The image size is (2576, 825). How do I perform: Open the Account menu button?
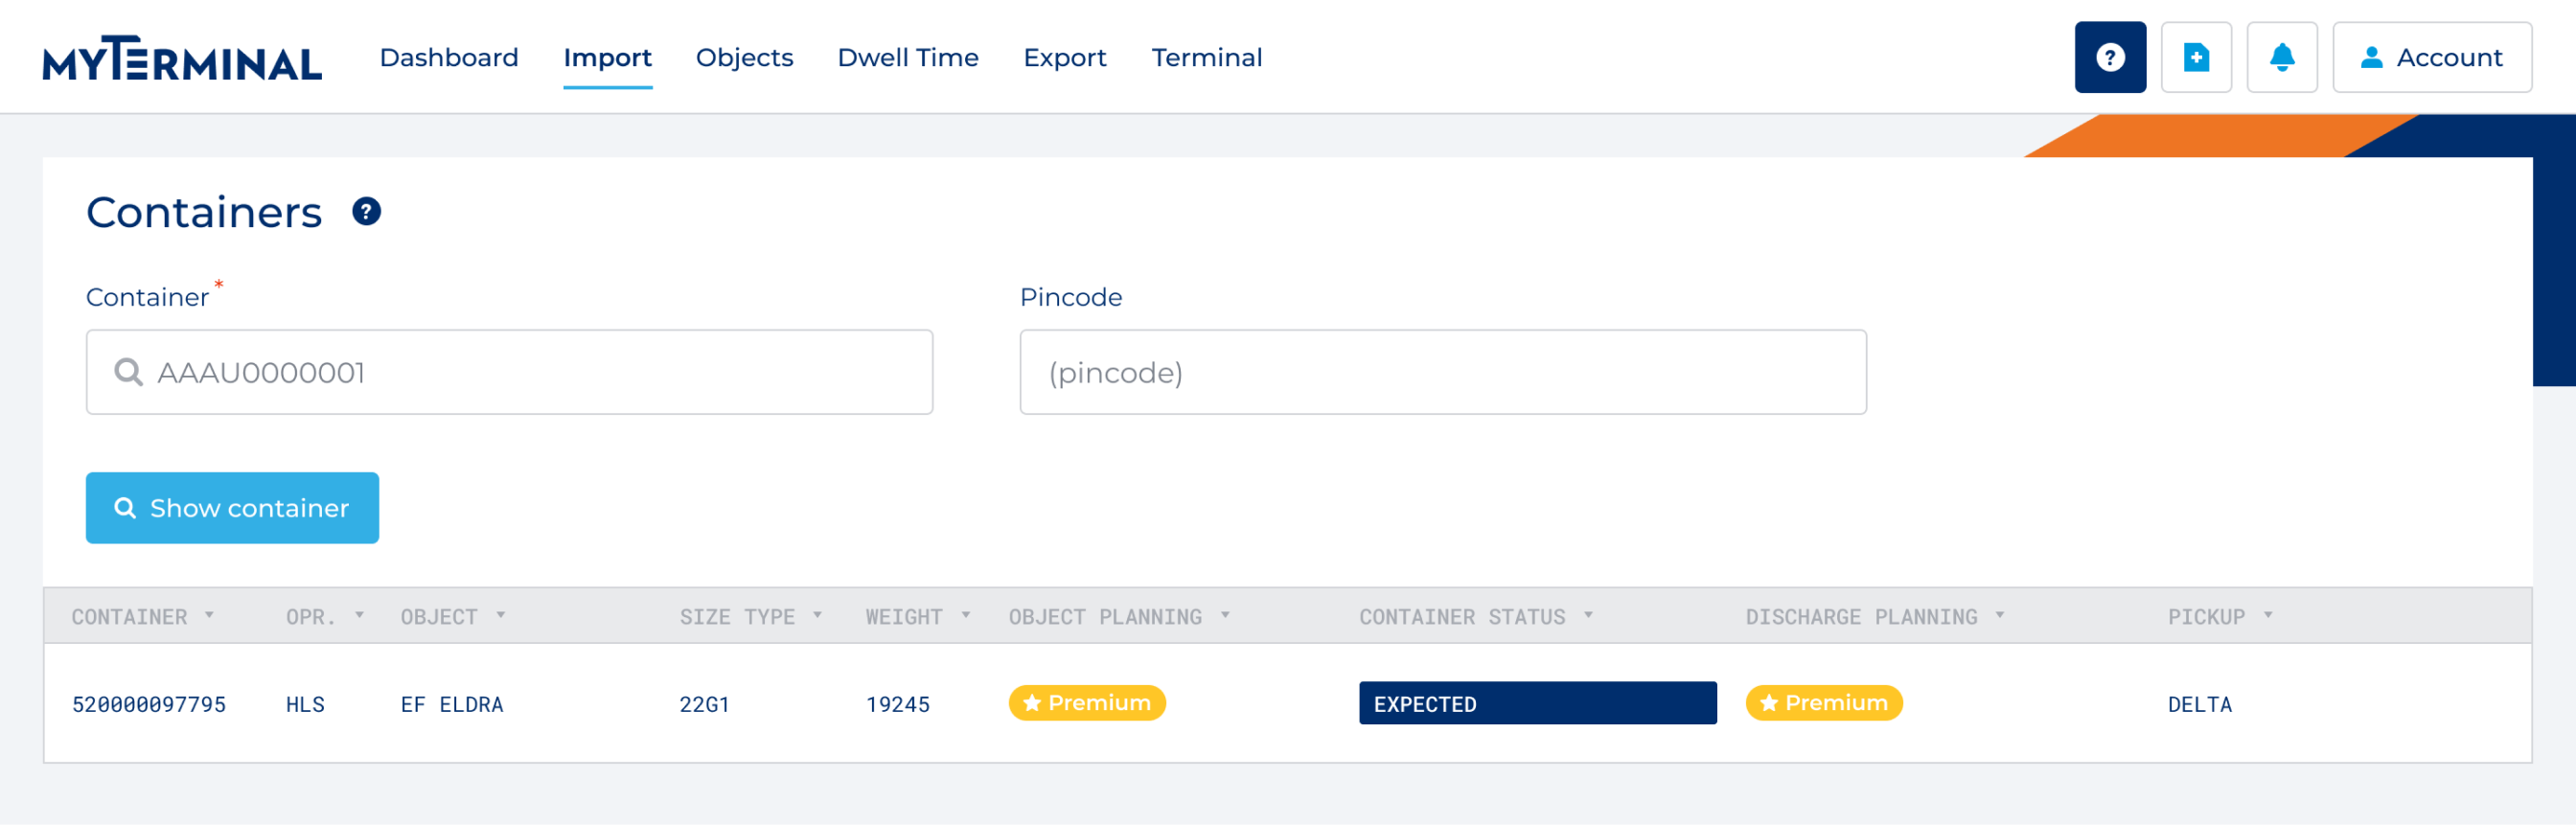(2431, 57)
